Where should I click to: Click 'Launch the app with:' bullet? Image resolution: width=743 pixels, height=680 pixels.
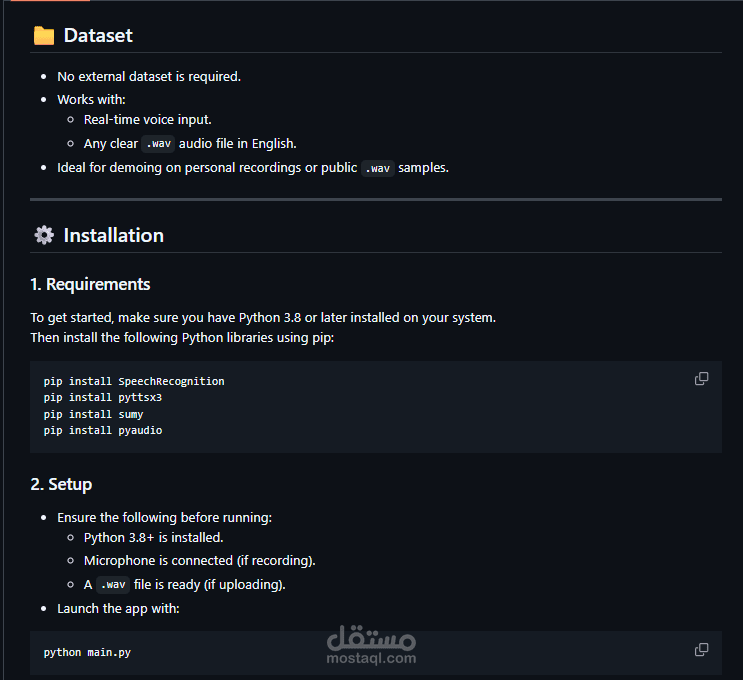pyautogui.click(x=118, y=608)
